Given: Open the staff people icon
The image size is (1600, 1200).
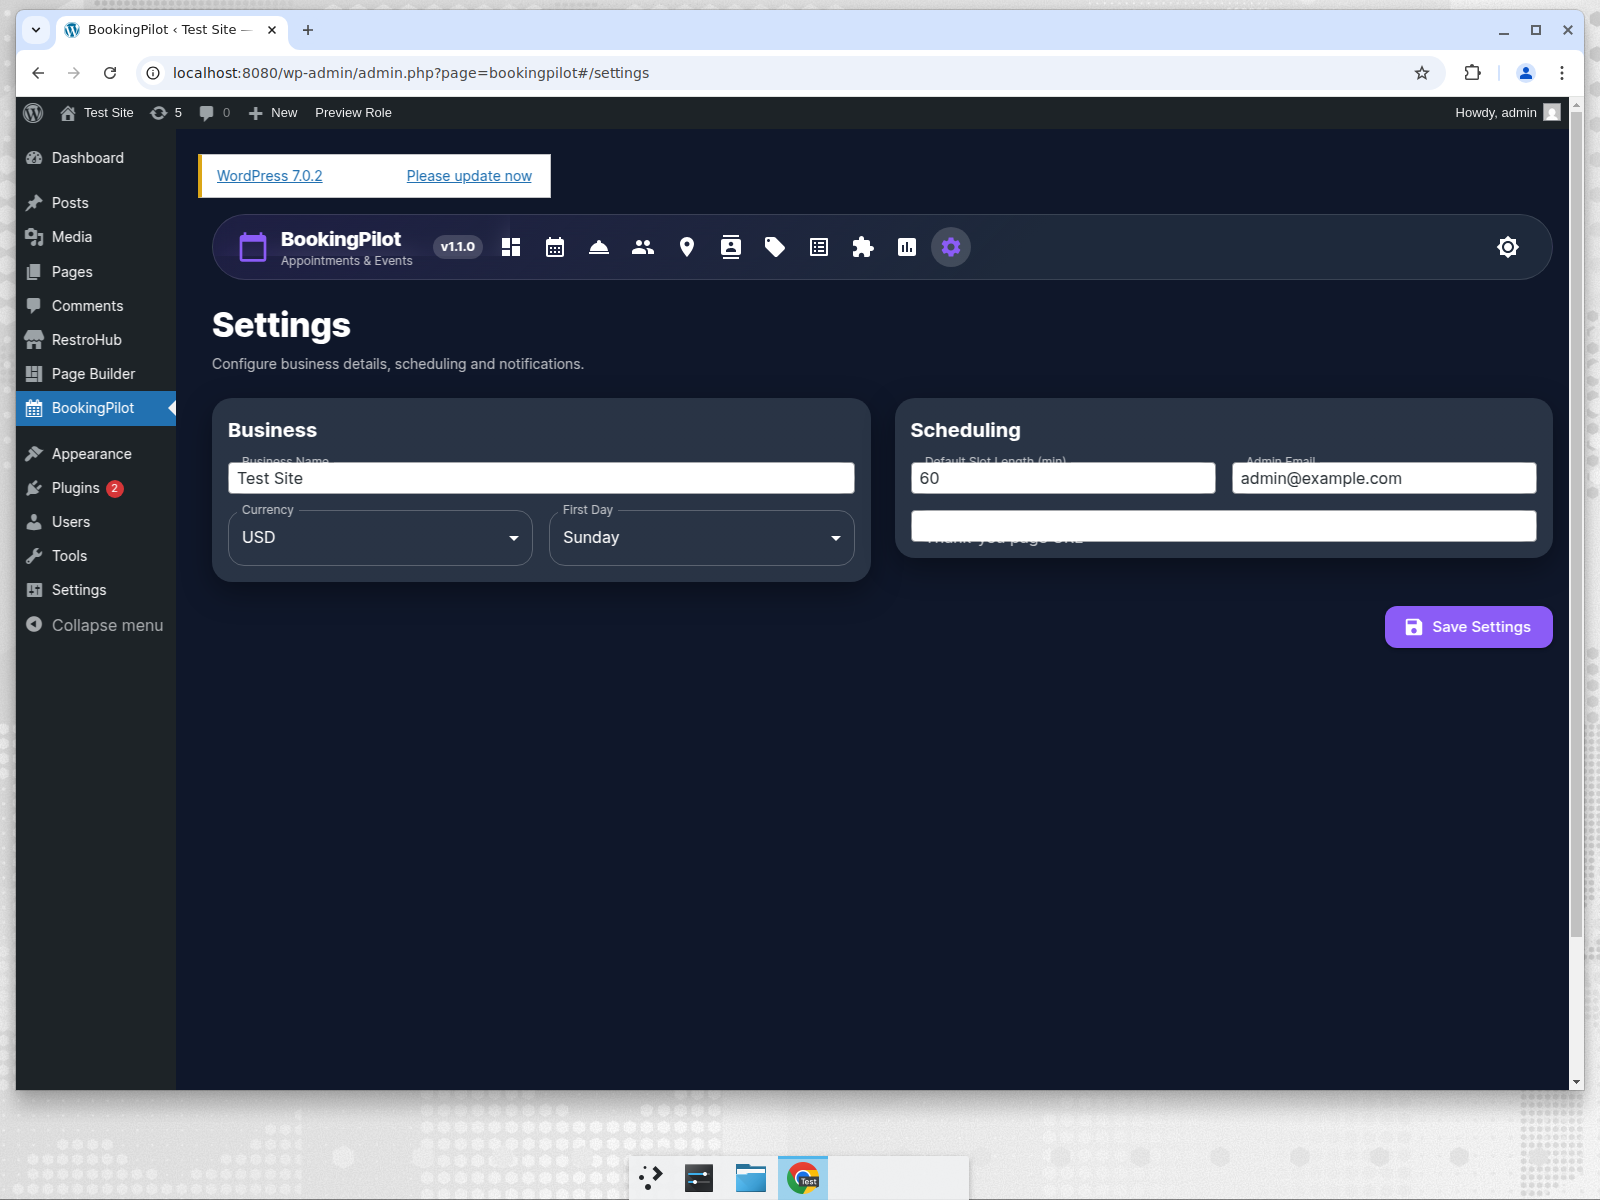Looking at the screenshot, I should (x=643, y=247).
